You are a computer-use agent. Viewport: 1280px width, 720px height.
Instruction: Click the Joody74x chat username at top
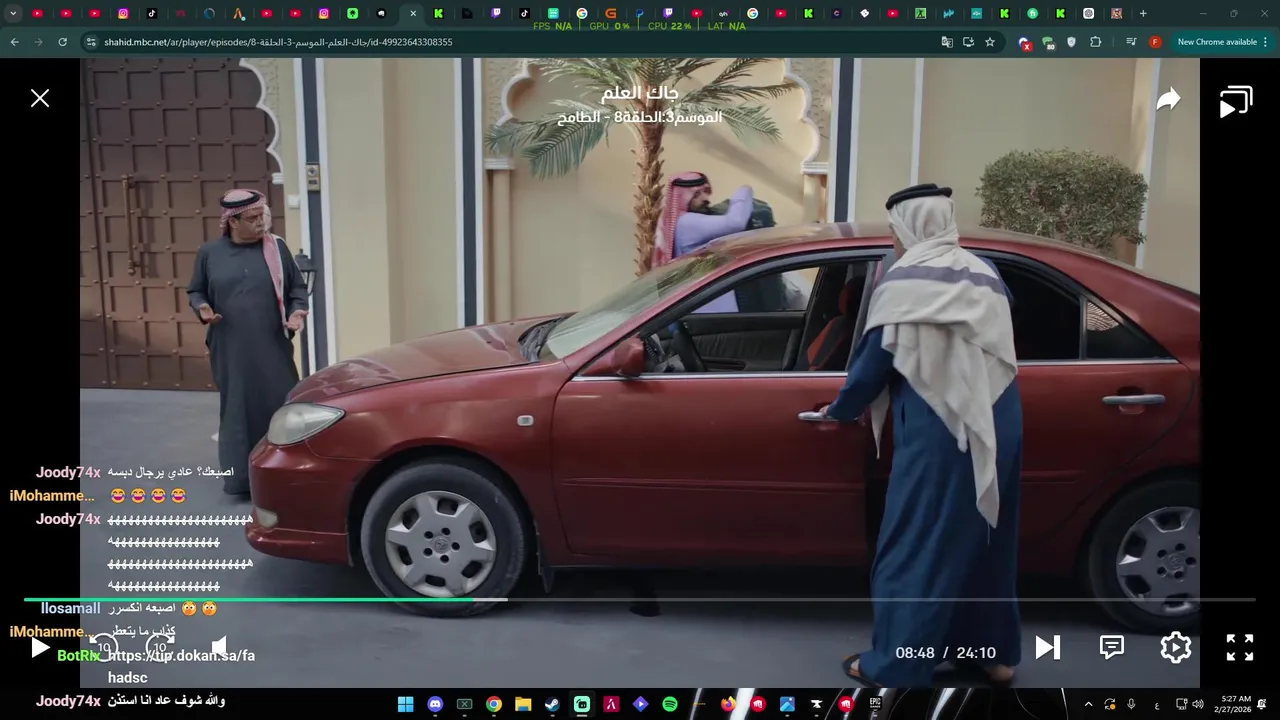(x=68, y=472)
